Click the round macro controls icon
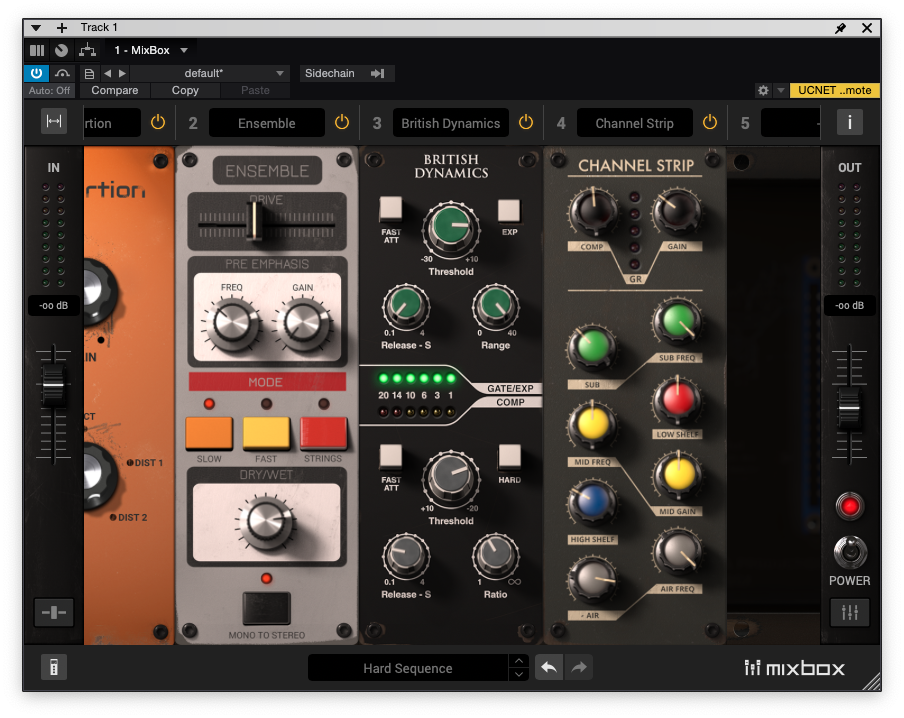The height and width of the screenshot is (718, 904). click(61, 50)
